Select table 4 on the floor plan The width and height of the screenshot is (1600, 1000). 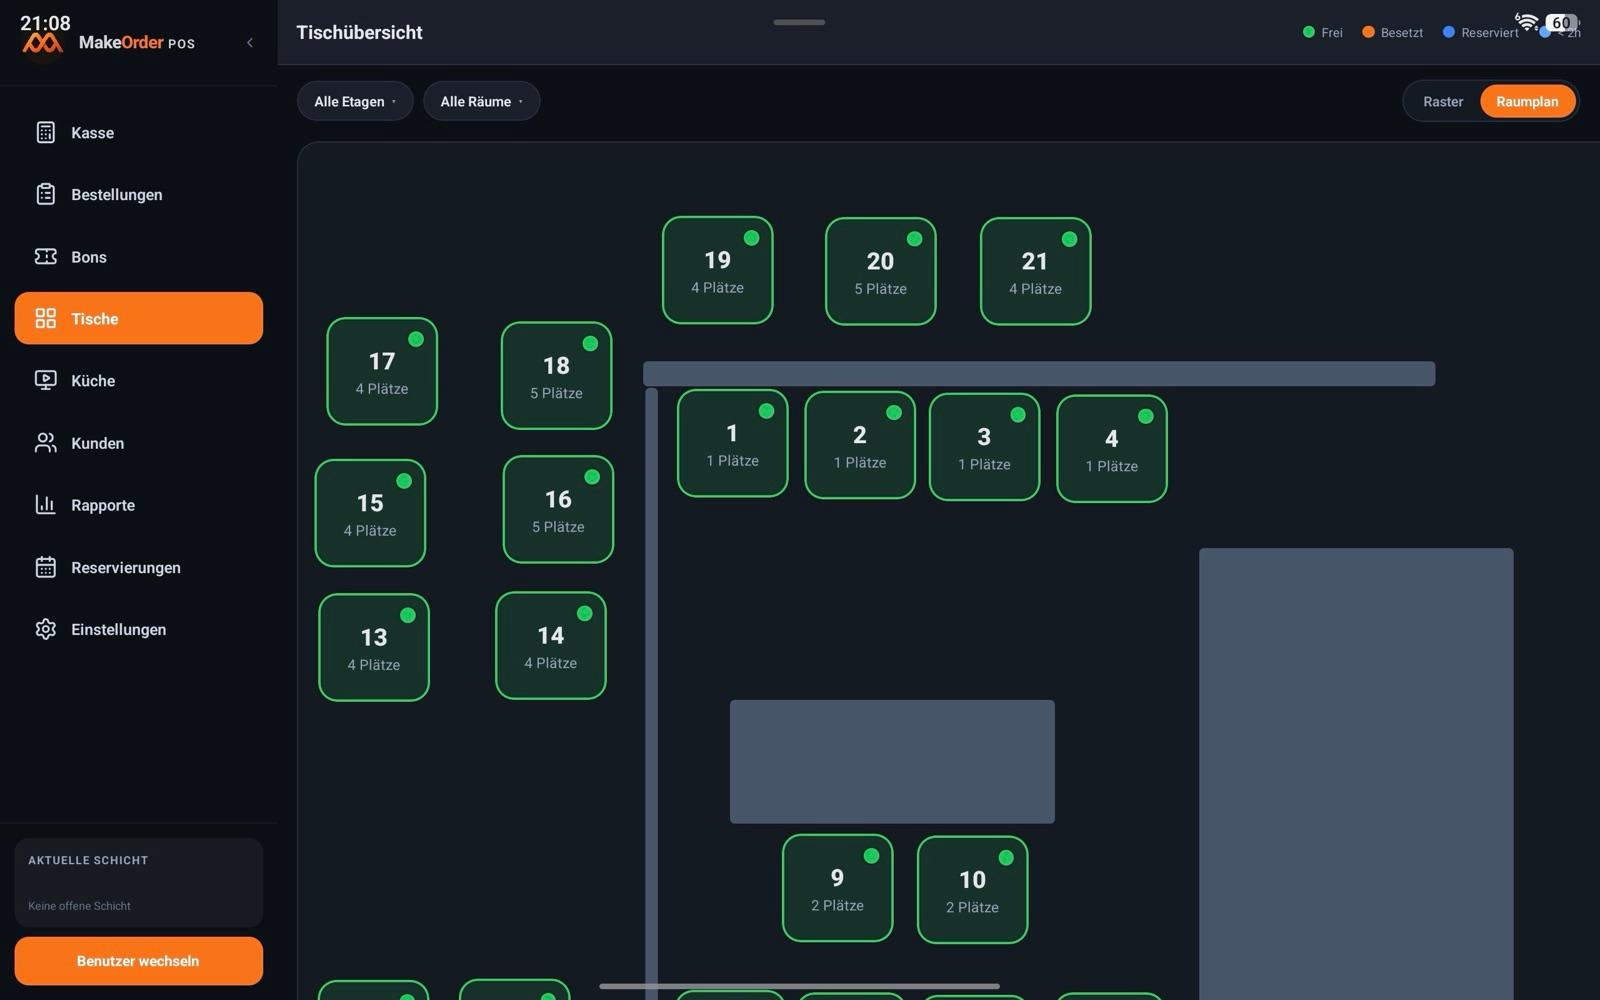click(x=1112, y=448)
